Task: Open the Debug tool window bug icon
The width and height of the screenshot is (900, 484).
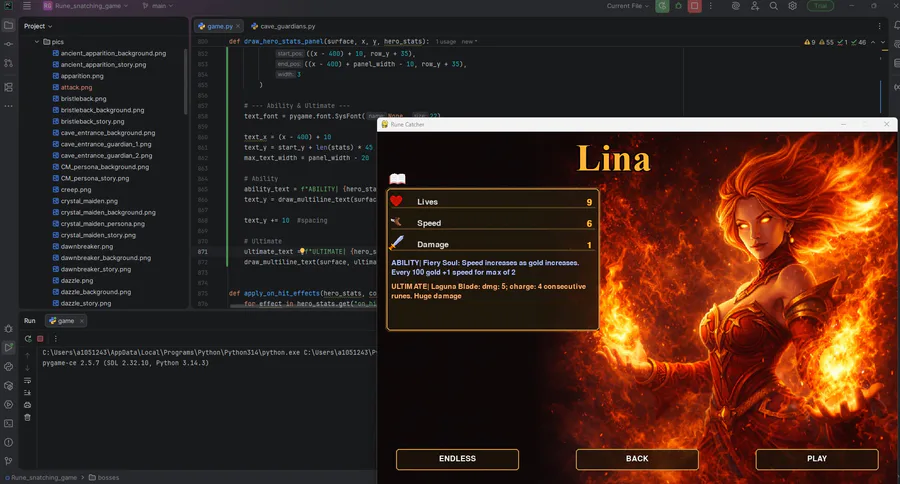Action: pyautogui.click(x=9, y=329)
